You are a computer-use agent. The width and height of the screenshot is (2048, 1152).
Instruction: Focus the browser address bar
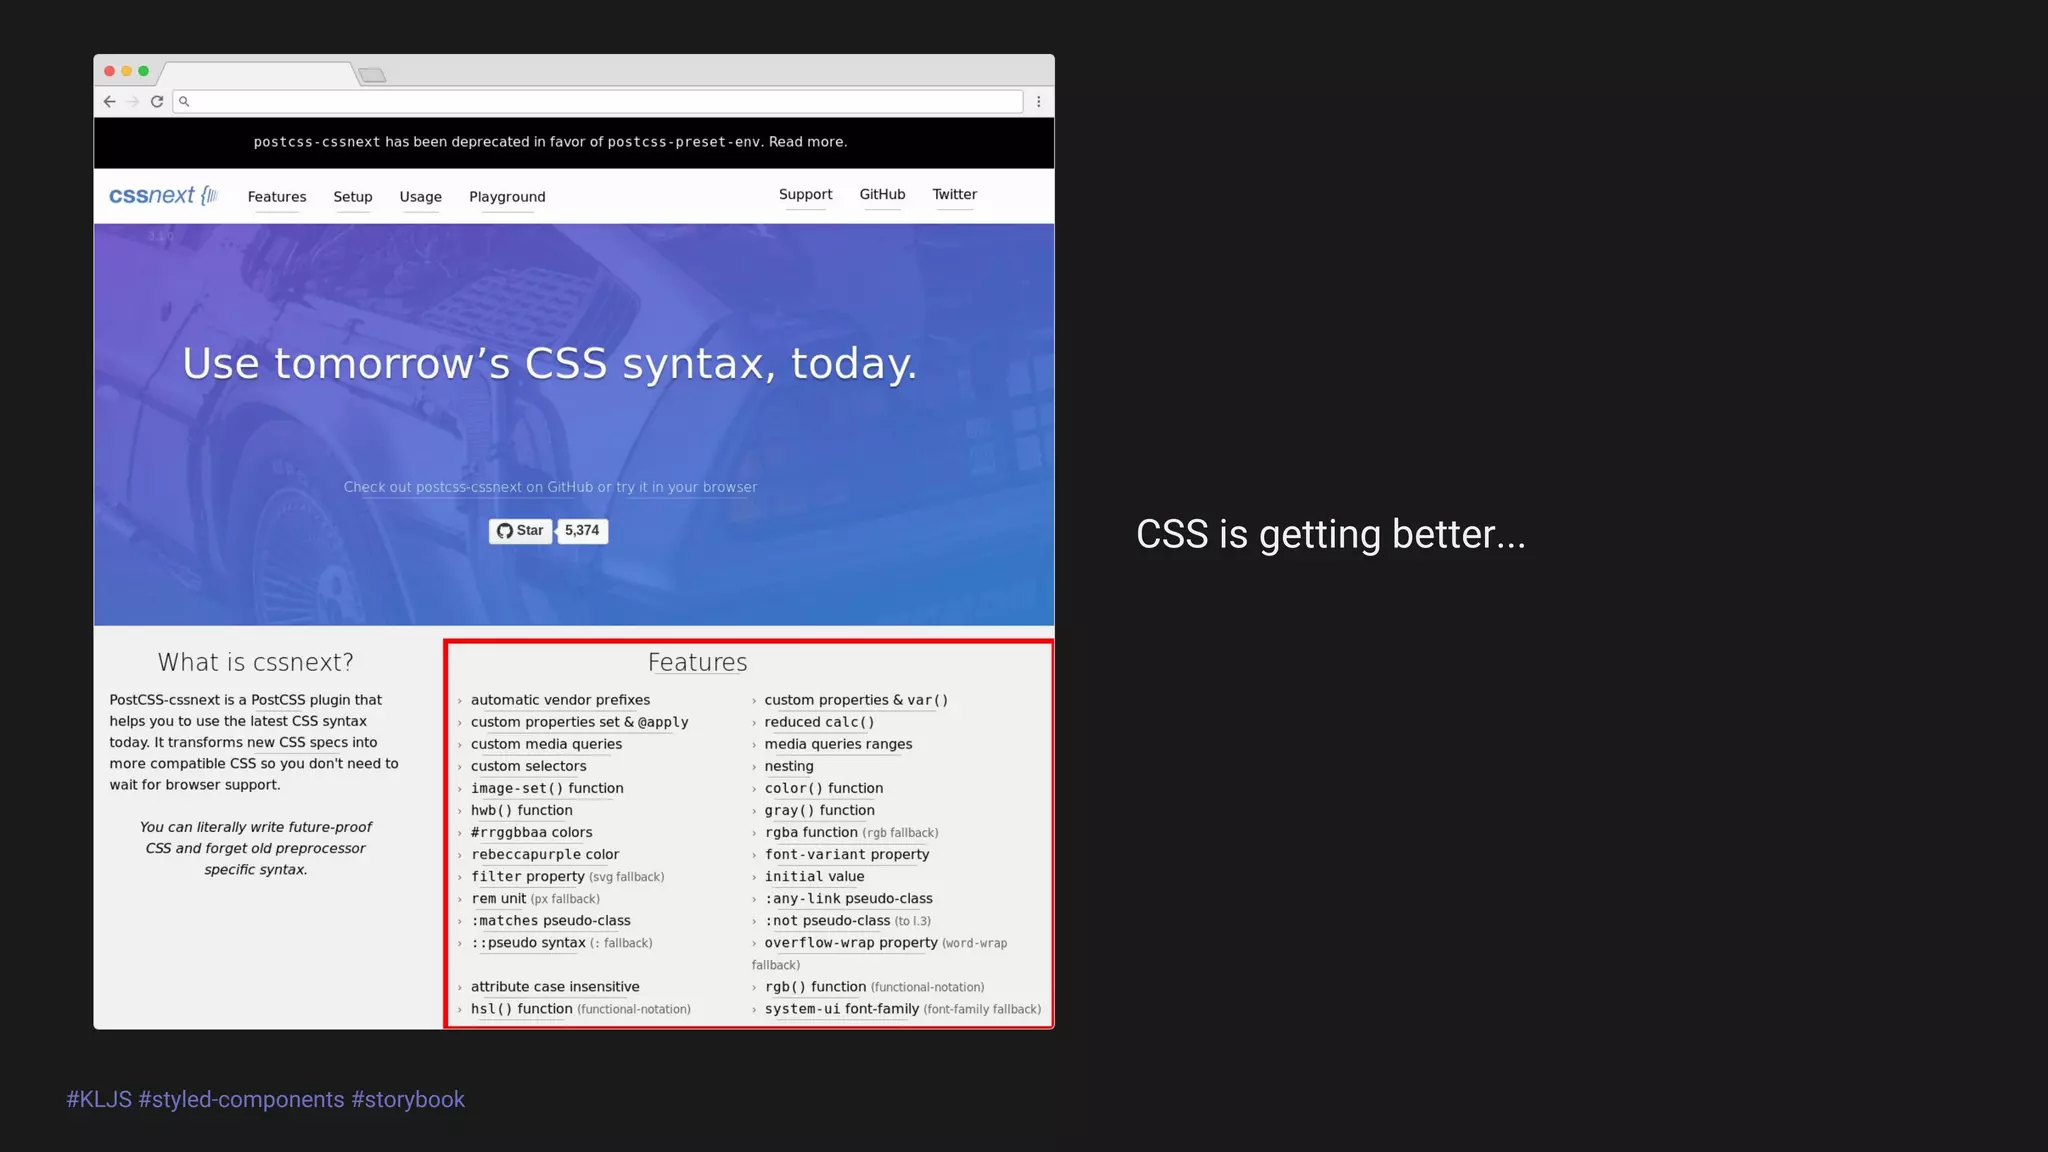click(x=598, y=101)
